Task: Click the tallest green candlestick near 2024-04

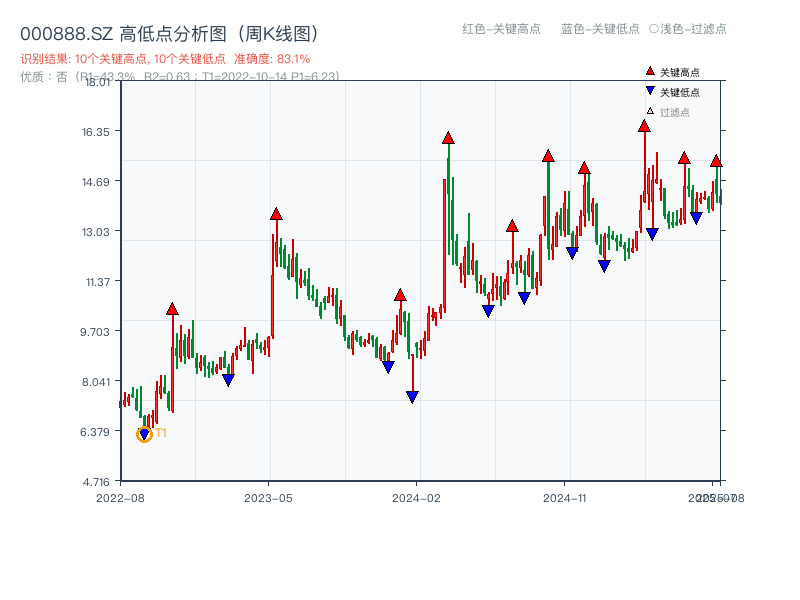Action: [x=447, y=200]
